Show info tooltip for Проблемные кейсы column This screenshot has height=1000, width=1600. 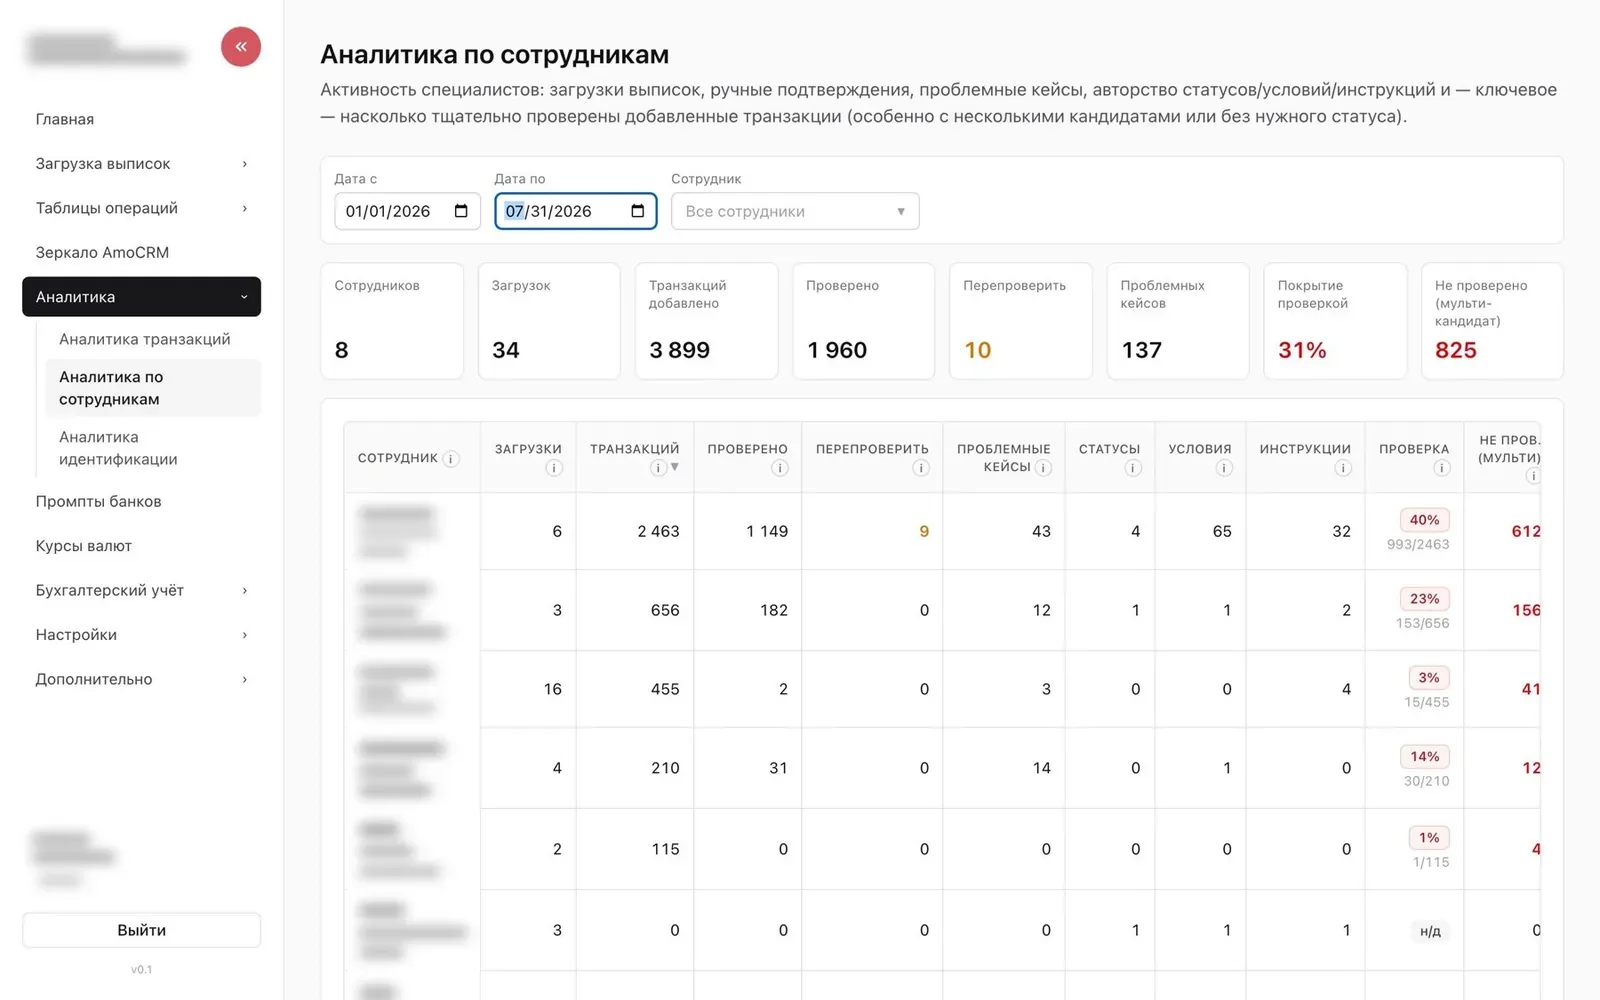[x=1043, y=468]
